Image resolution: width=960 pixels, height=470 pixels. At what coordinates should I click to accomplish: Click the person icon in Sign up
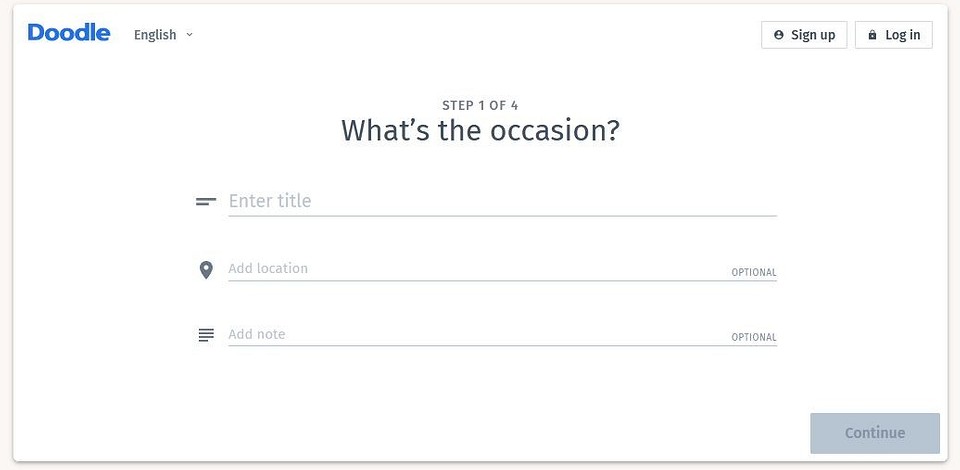(779, 35)
